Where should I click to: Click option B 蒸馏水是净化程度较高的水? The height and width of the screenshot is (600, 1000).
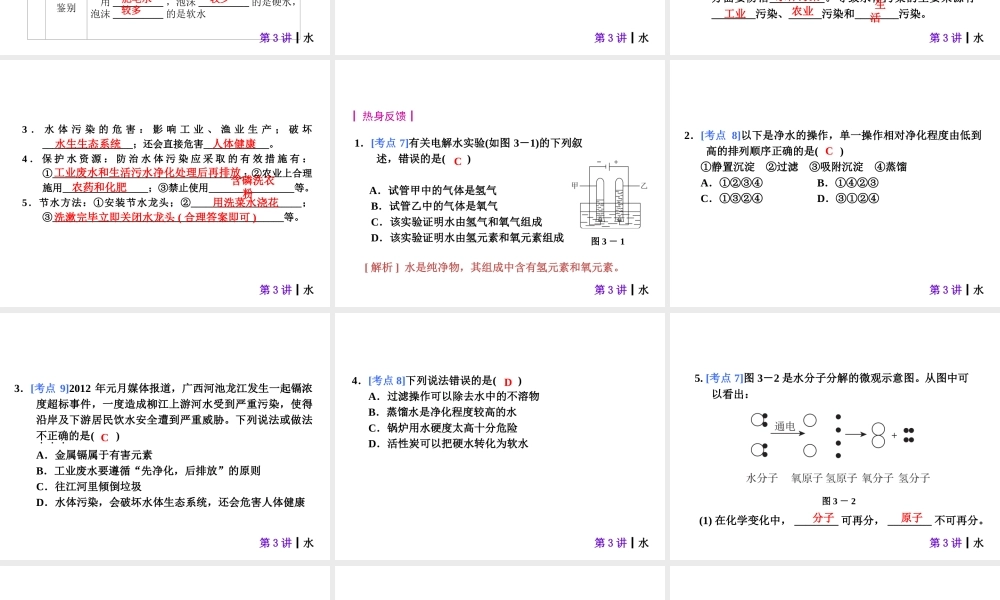(x=442, y=413)
